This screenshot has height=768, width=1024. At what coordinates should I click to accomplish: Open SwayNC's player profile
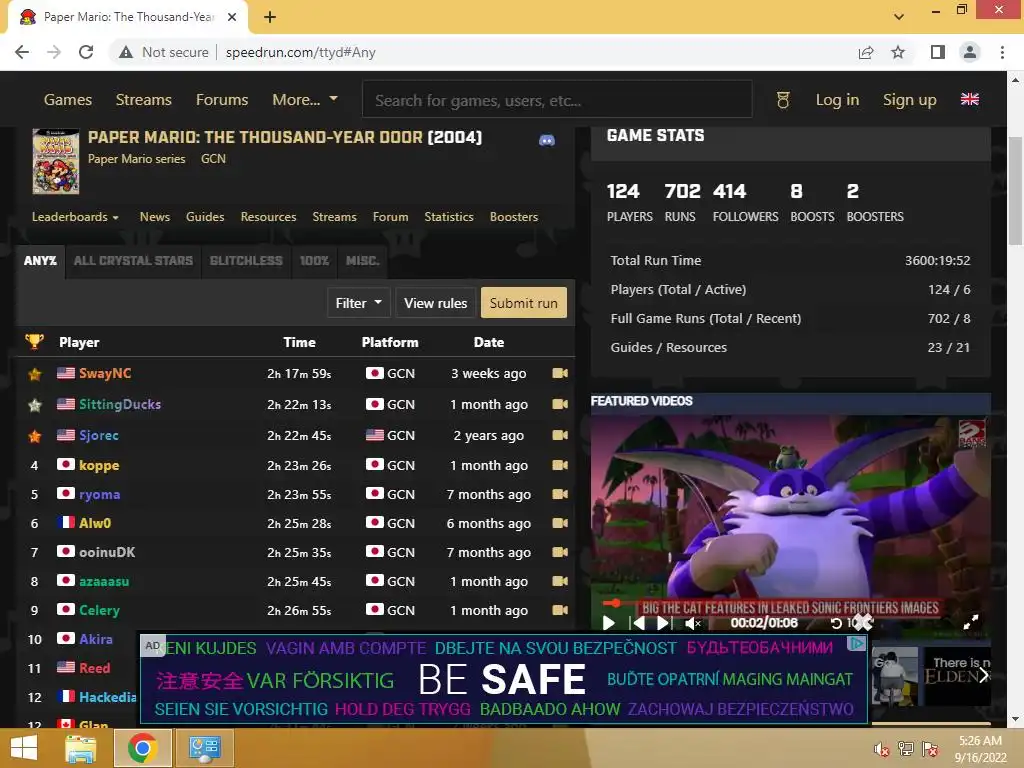105,373
